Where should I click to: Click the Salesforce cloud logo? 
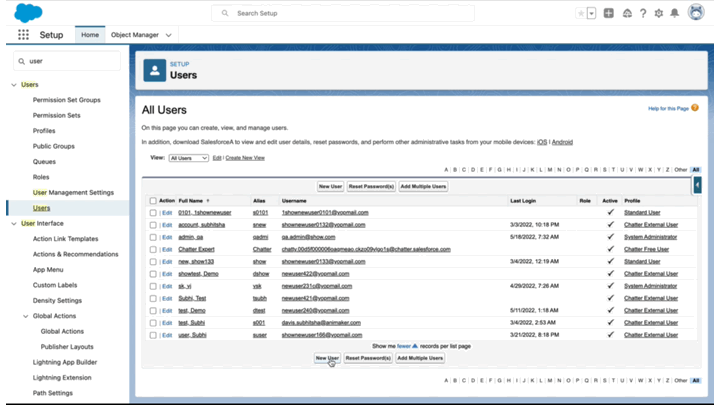(28, 13)
